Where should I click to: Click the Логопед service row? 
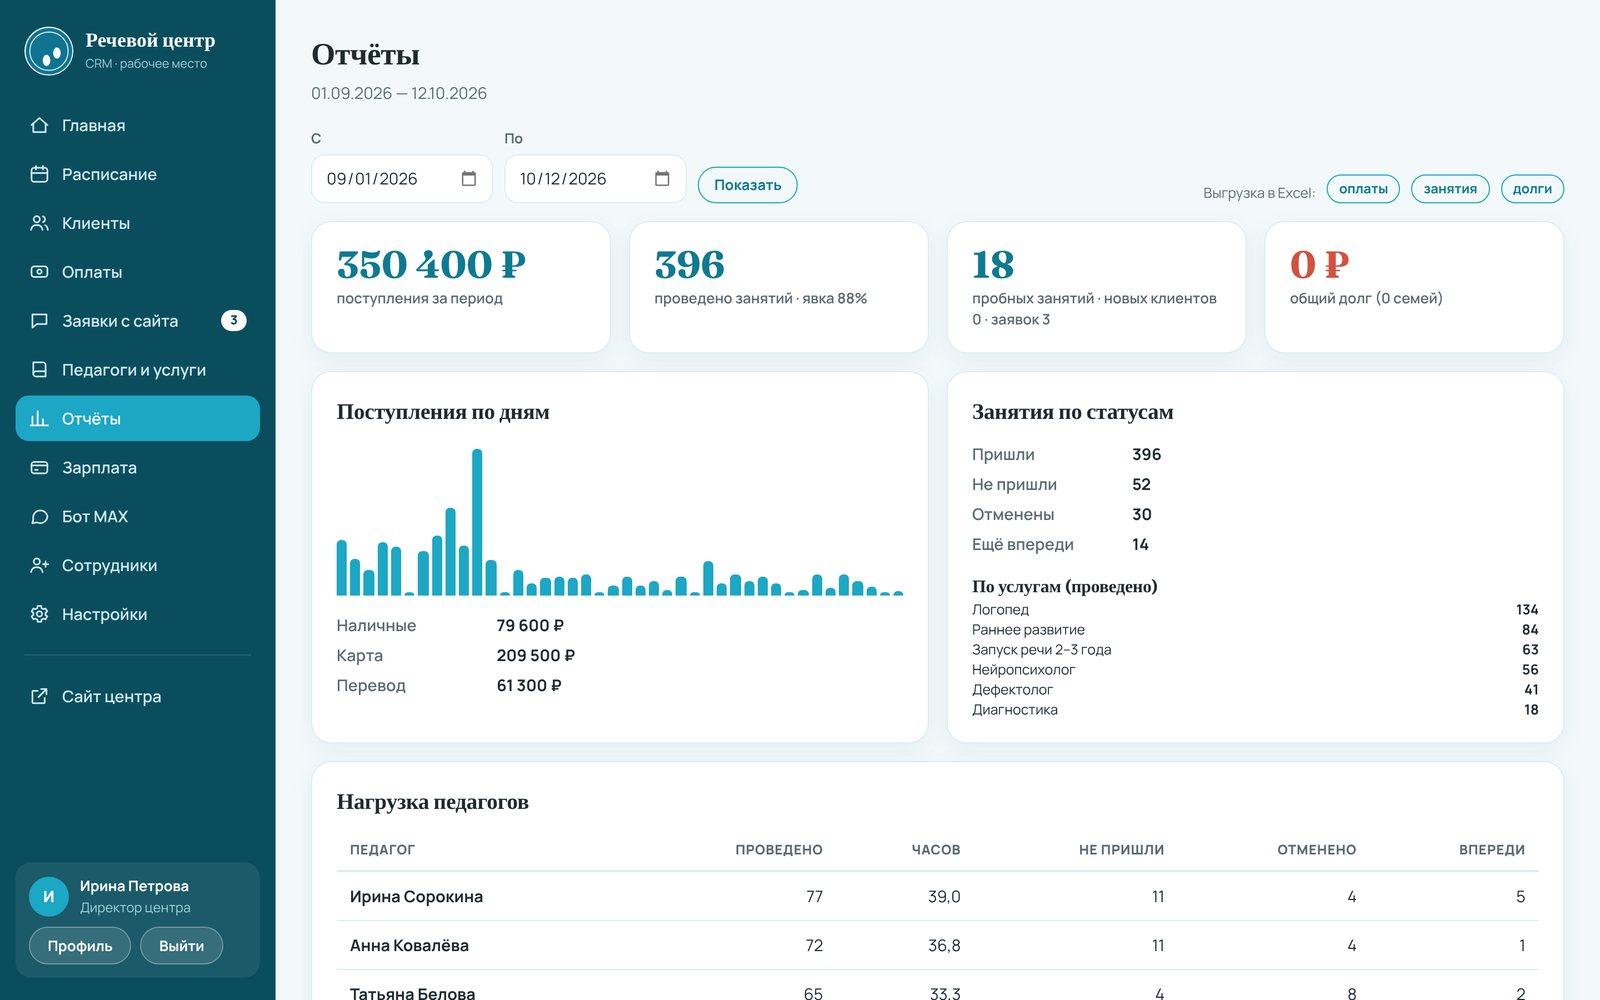click(1255, 610)
